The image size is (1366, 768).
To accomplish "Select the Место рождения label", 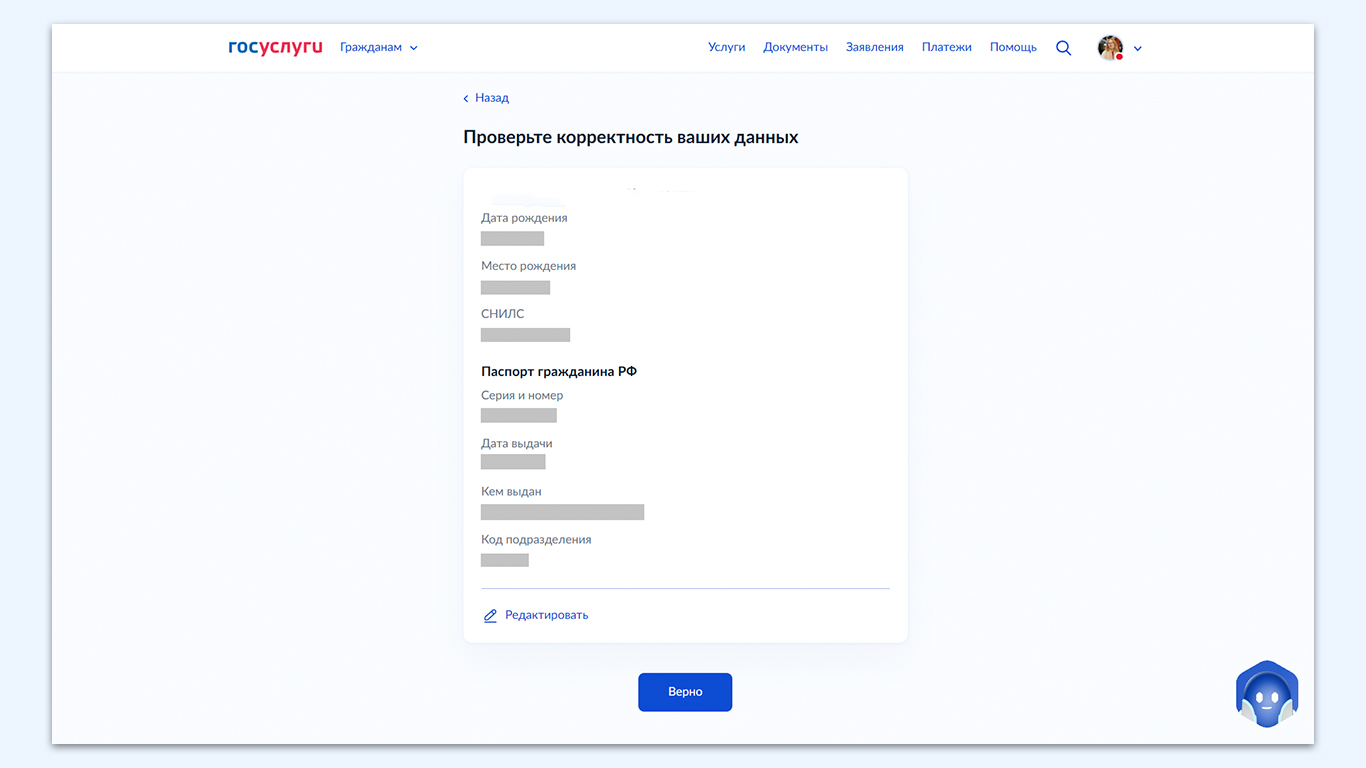I will 528,266.
